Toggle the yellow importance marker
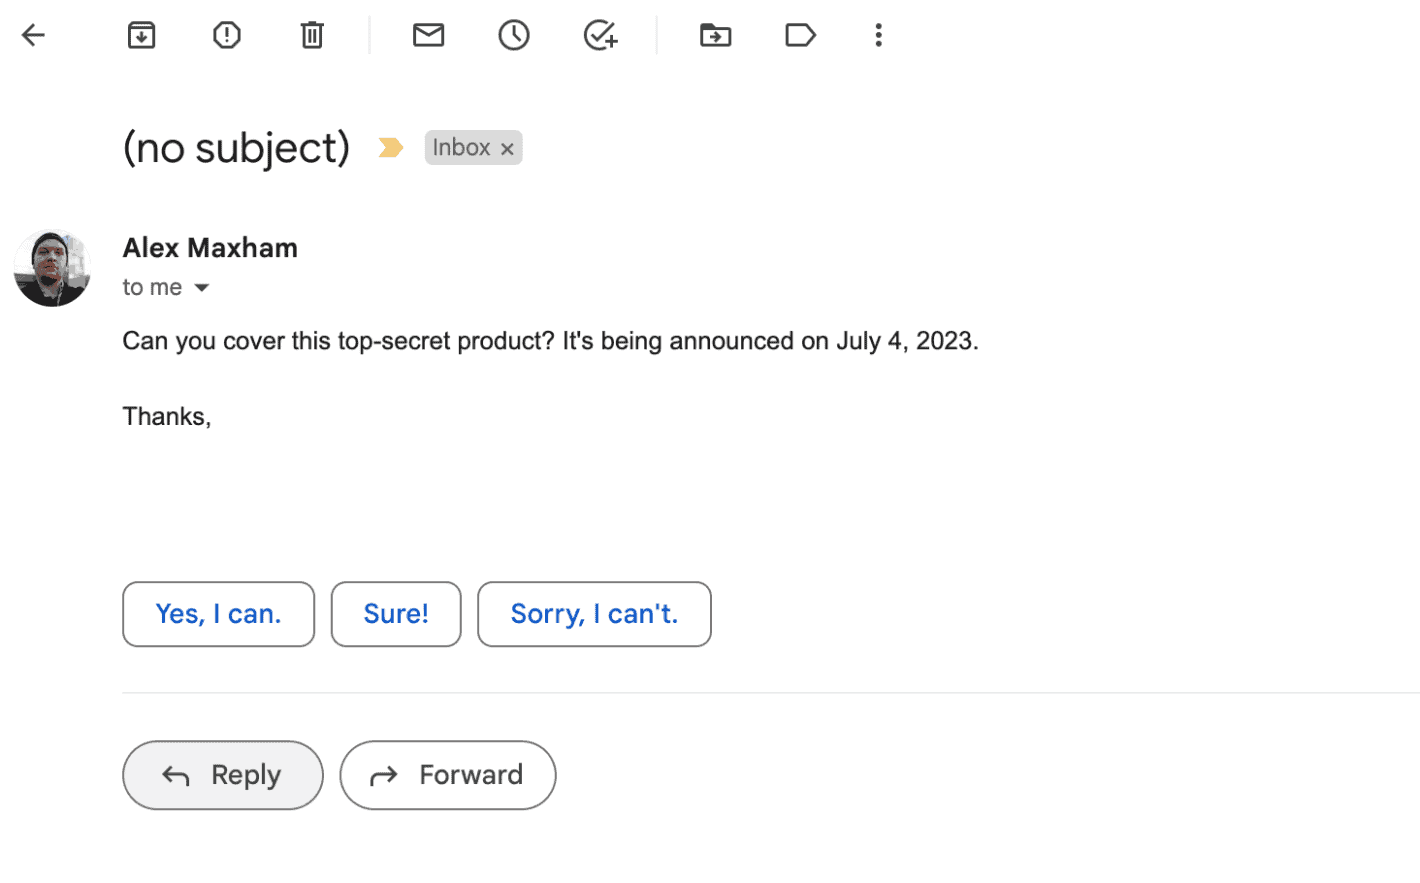This screenshot has width=1420, height=883. [390, 148]
